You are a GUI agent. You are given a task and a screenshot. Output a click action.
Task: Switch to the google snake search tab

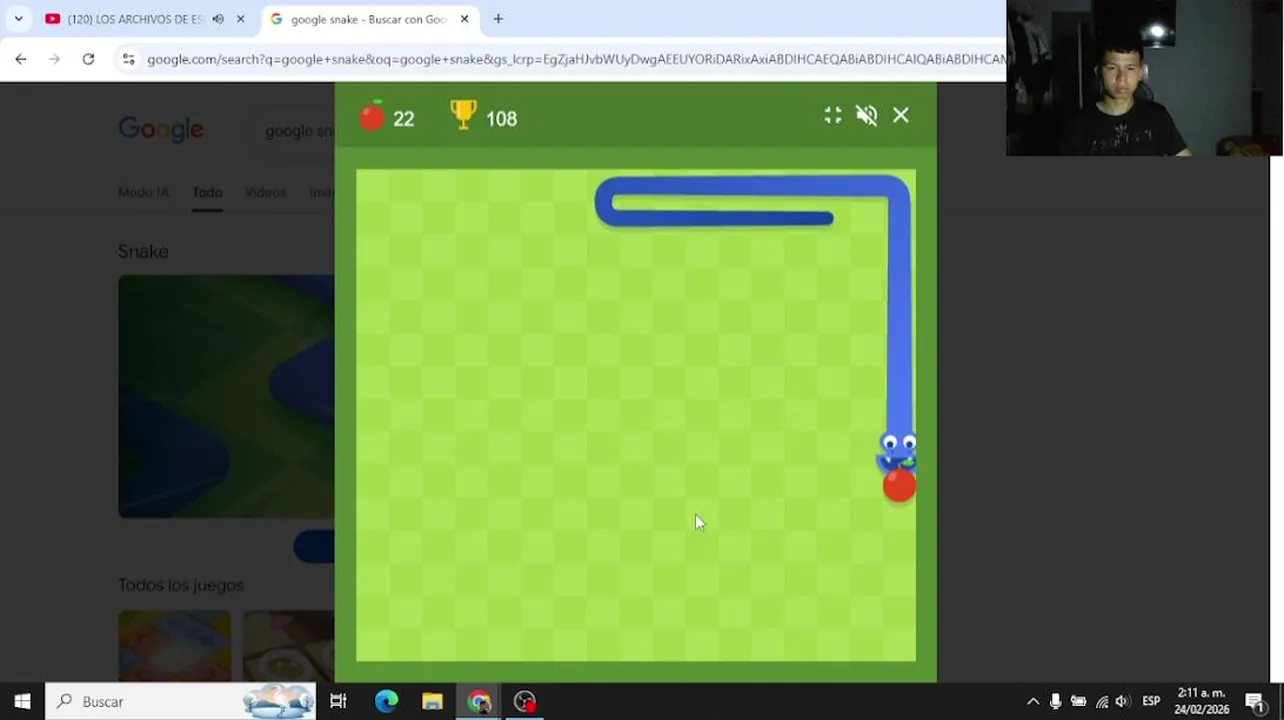coord(368,19)
